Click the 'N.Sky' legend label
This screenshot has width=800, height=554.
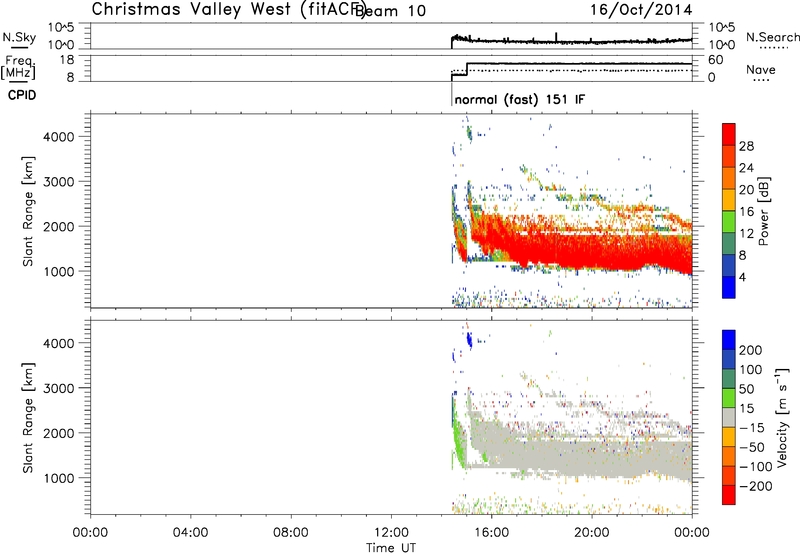coord(19,38)
